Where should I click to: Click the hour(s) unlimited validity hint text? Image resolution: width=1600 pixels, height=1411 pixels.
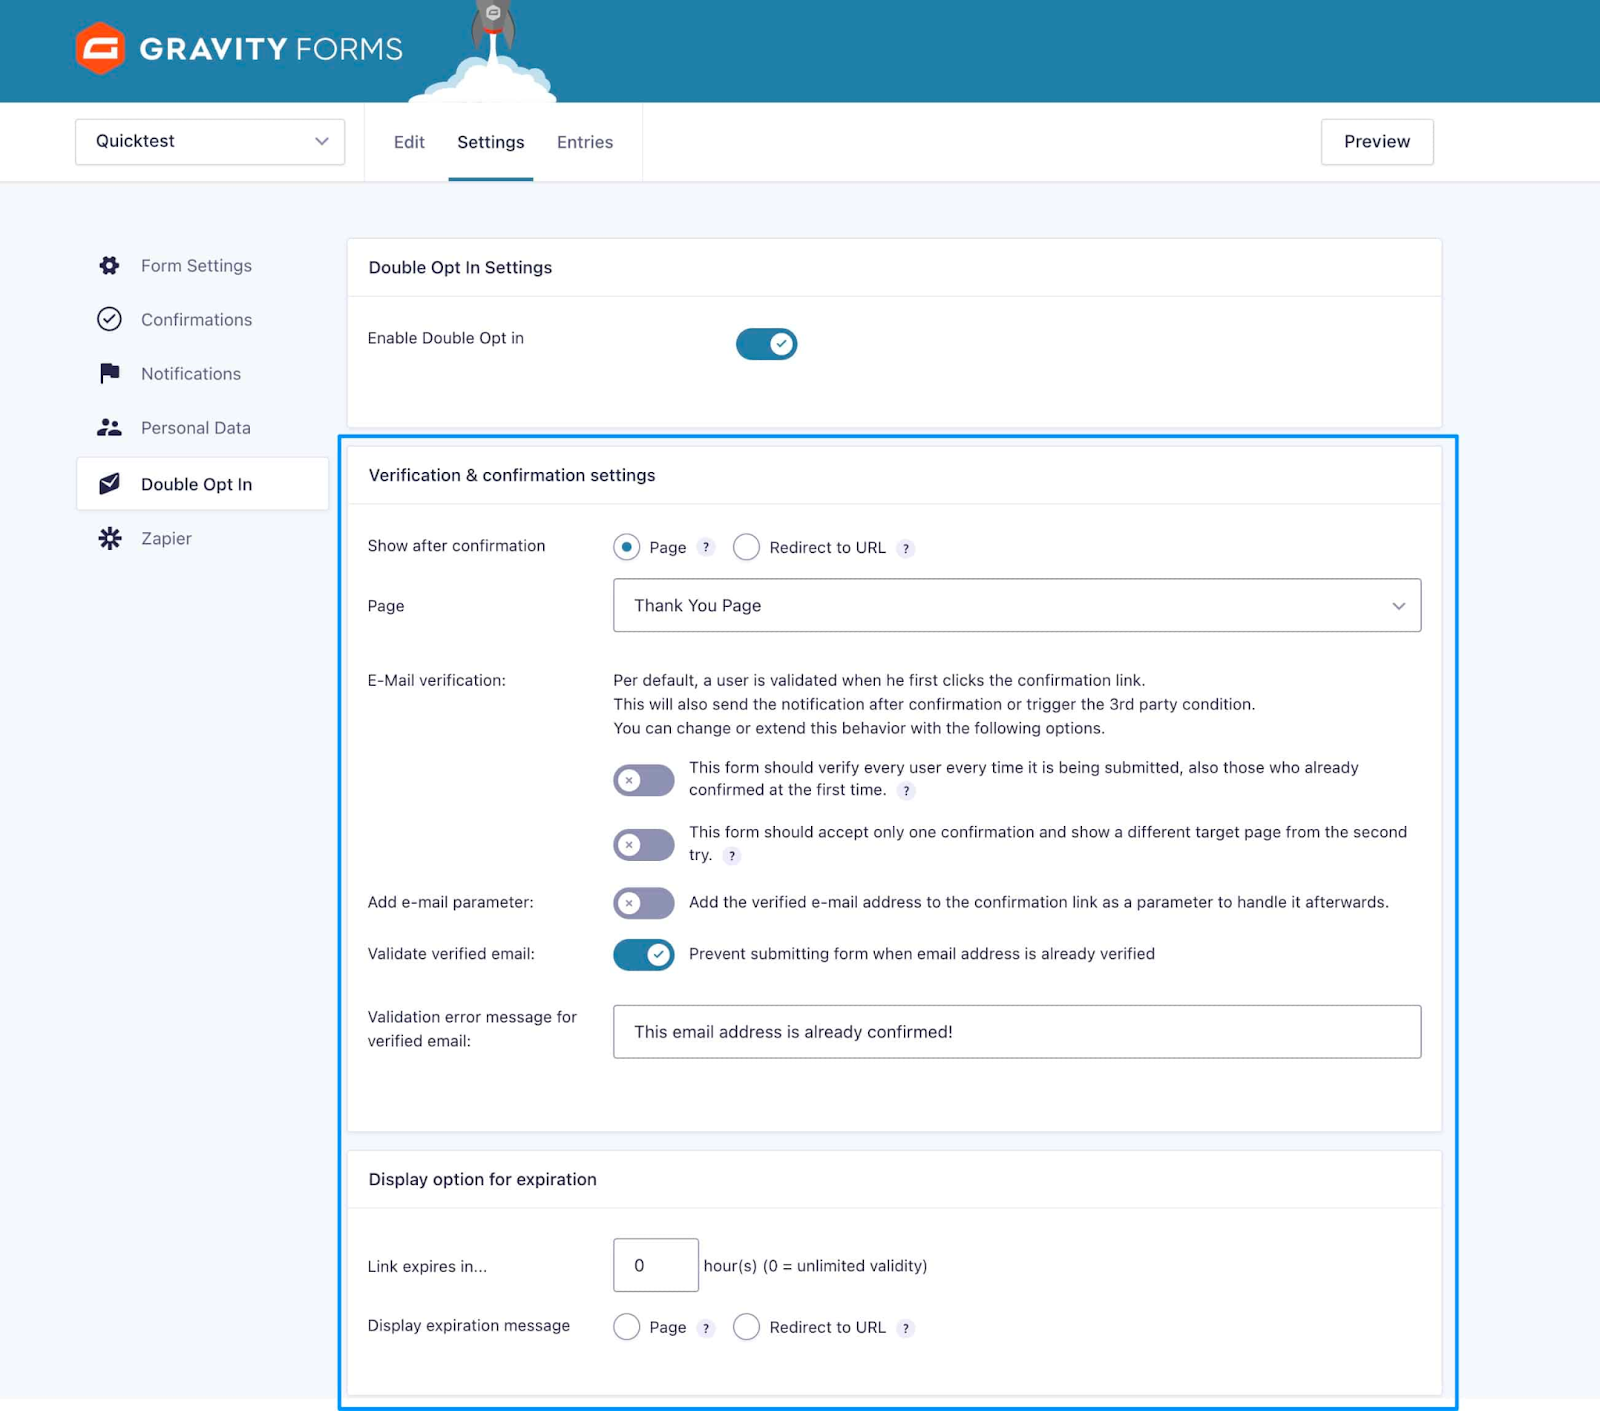(x=815, y=1266)
